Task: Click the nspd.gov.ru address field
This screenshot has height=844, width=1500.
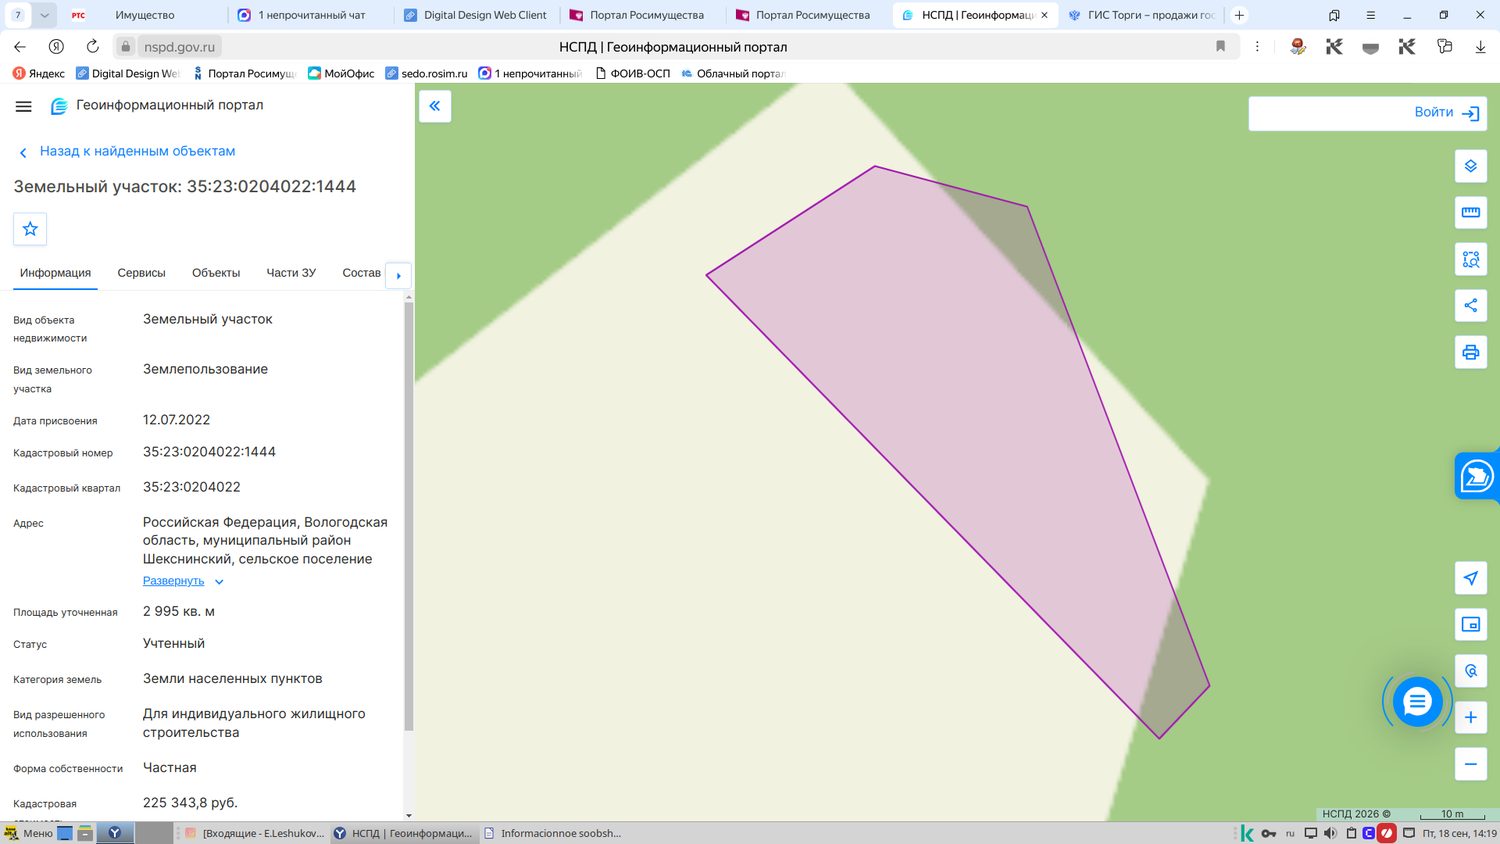Action: coord(179,46)
